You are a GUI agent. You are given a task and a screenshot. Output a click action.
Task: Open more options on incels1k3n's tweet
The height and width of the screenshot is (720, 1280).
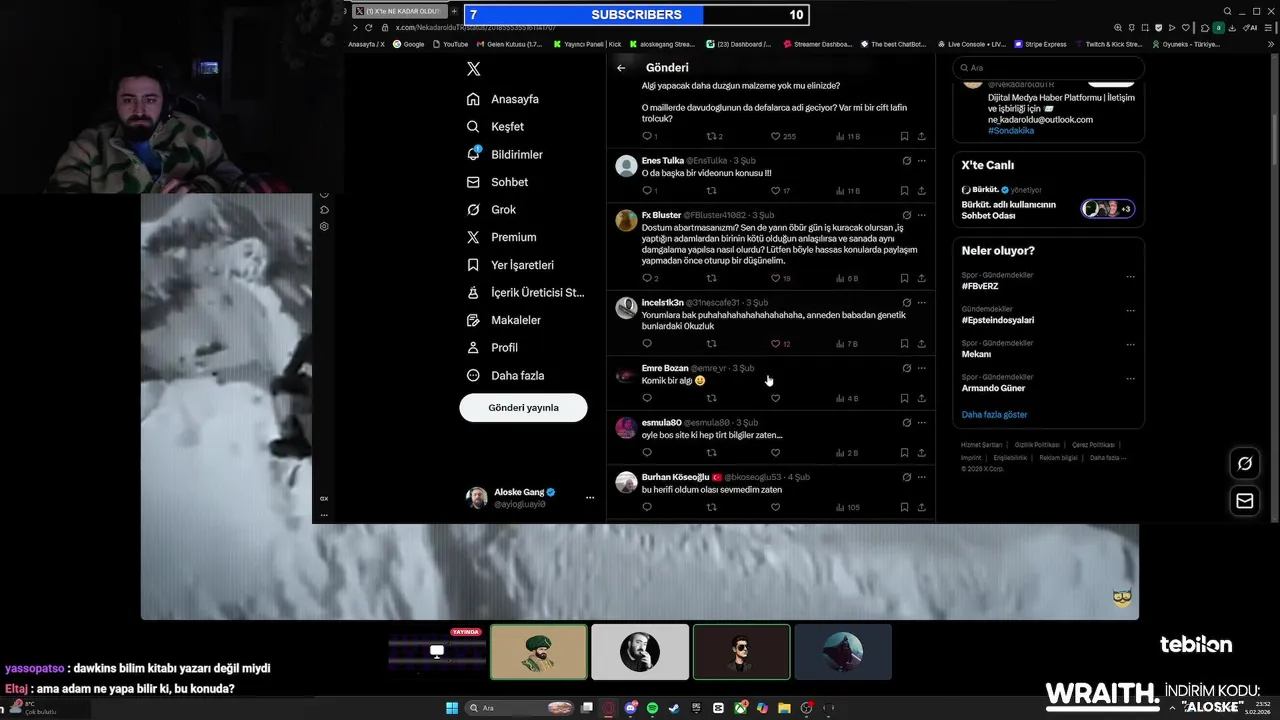tap(921, 302)
